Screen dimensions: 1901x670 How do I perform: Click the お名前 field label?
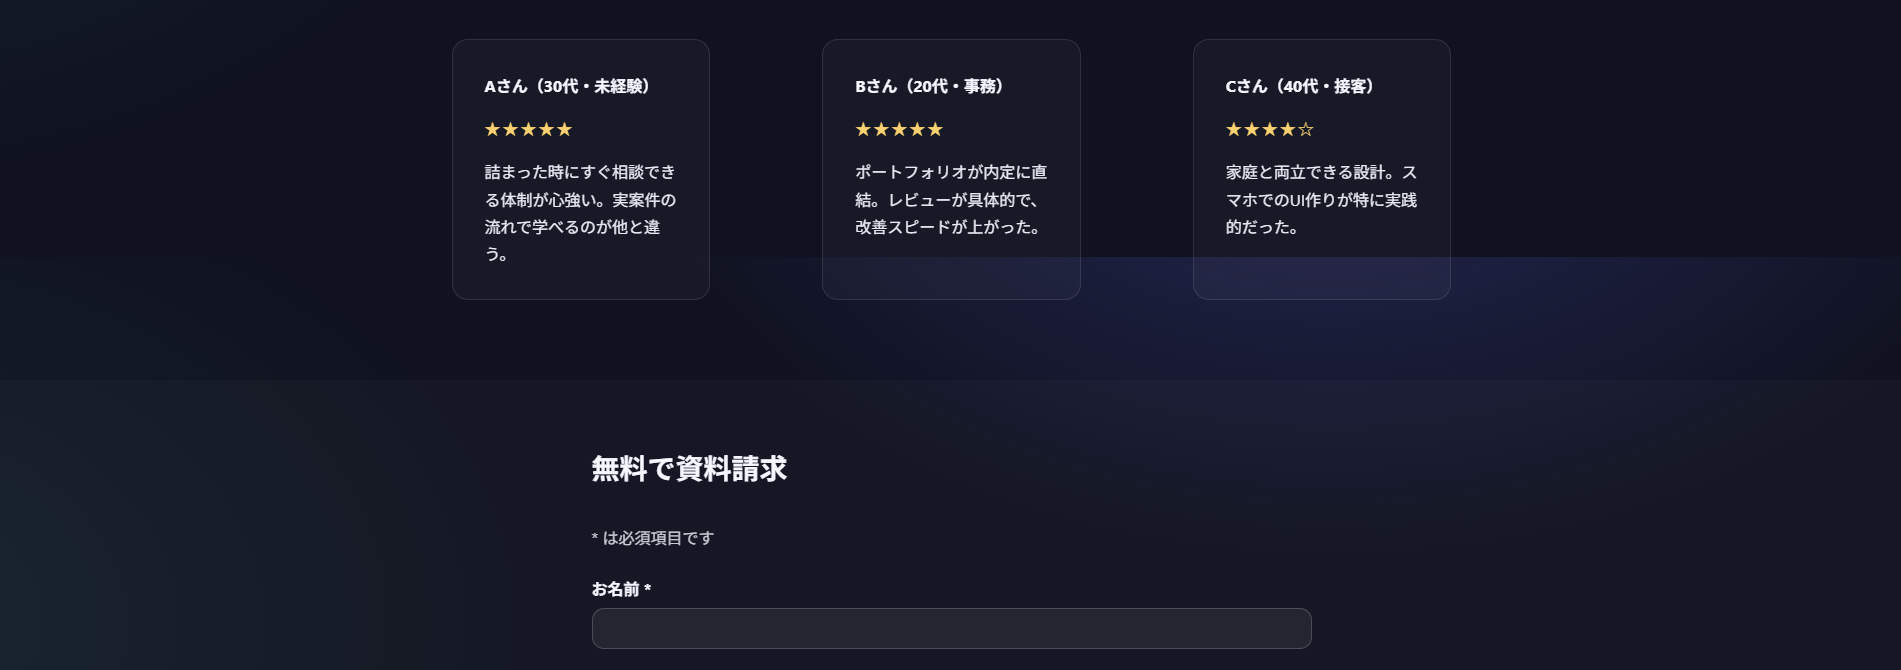pos(621,589)
